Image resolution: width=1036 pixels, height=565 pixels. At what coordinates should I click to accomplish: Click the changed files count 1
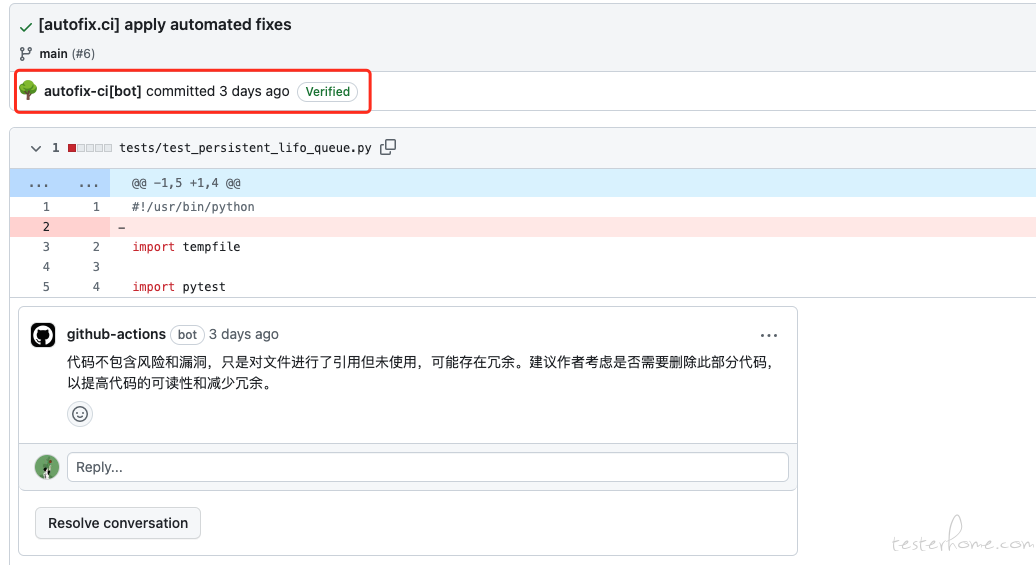coord(56,148)
